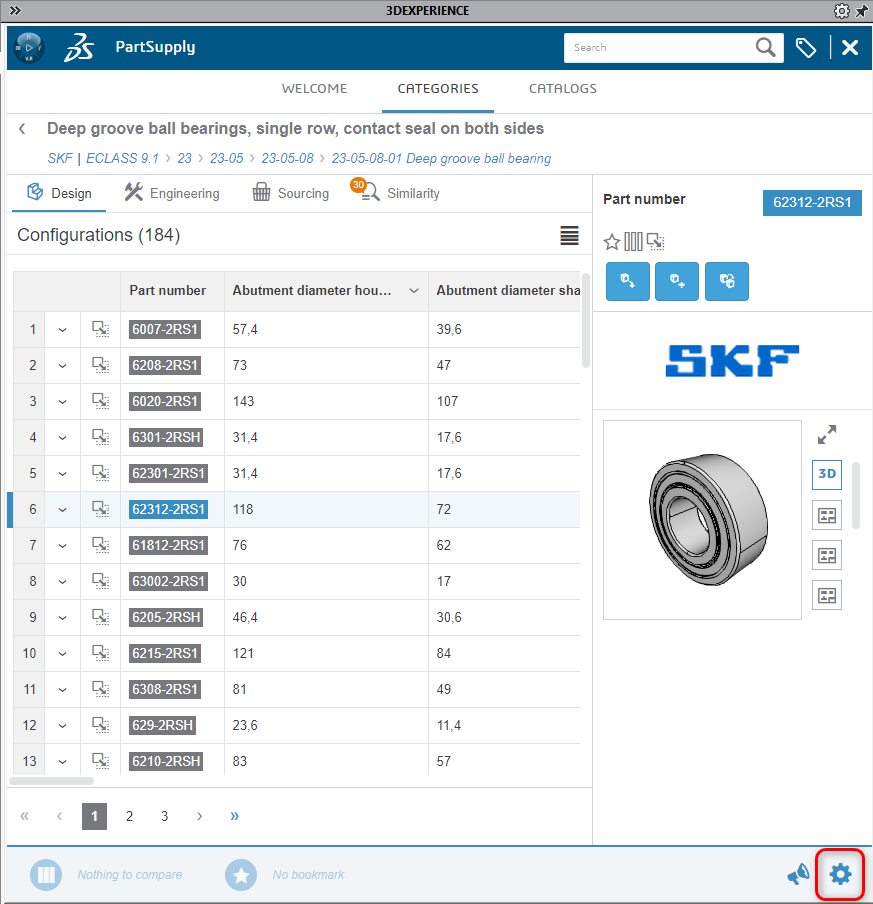Click the bearing 3D preview thumbnail
The width and height of the screenshot is (873, 904).
(702, 520)
